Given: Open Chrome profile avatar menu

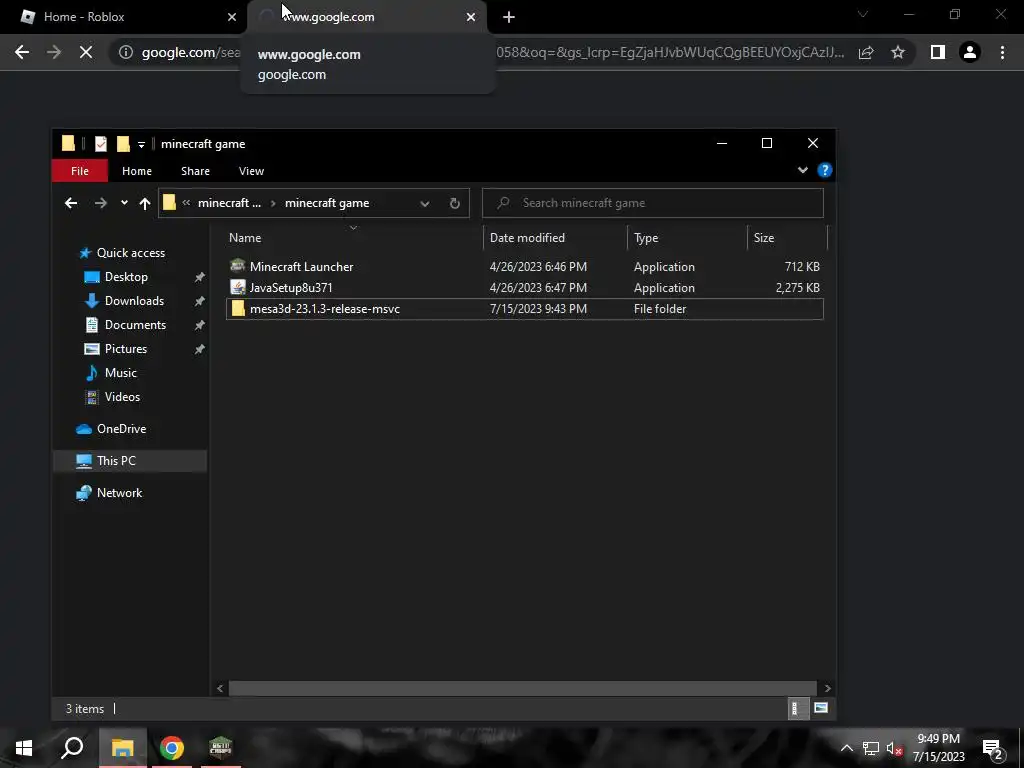Looking at the screenshot, I should click(x=970, y=52).
